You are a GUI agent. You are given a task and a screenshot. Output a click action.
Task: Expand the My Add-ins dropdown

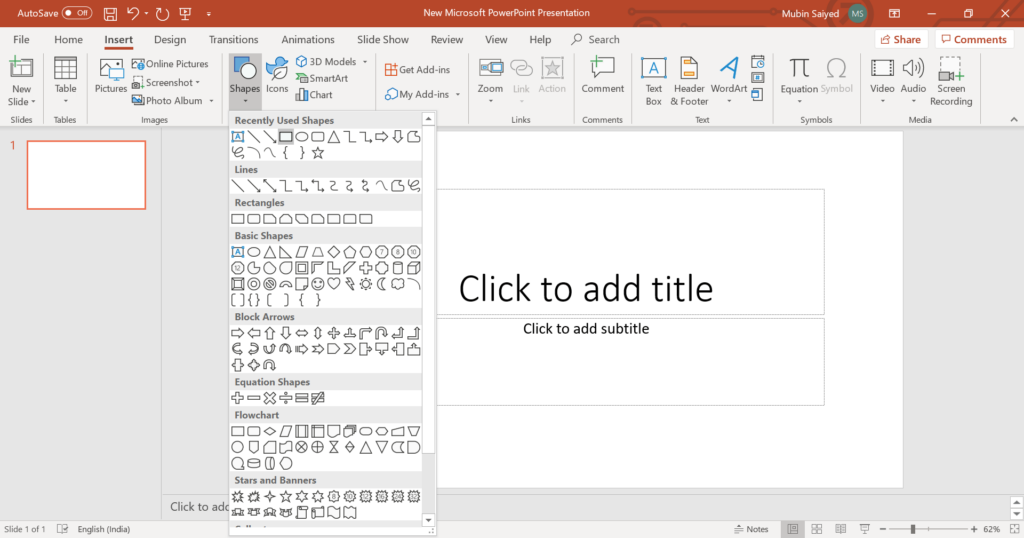tap(458, 95)
